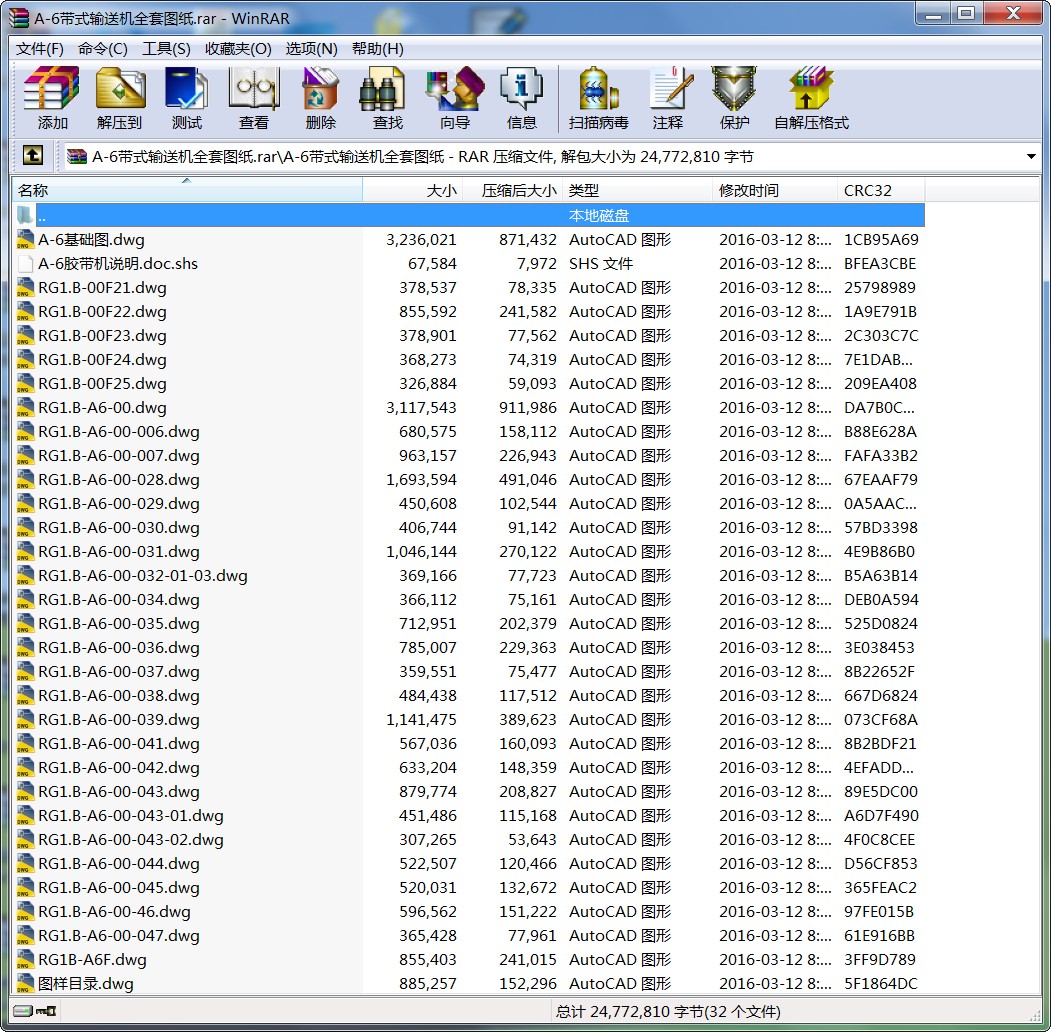Select the 图样目录.dwg file row
1051x1032 pixels.
click(86, 984)
